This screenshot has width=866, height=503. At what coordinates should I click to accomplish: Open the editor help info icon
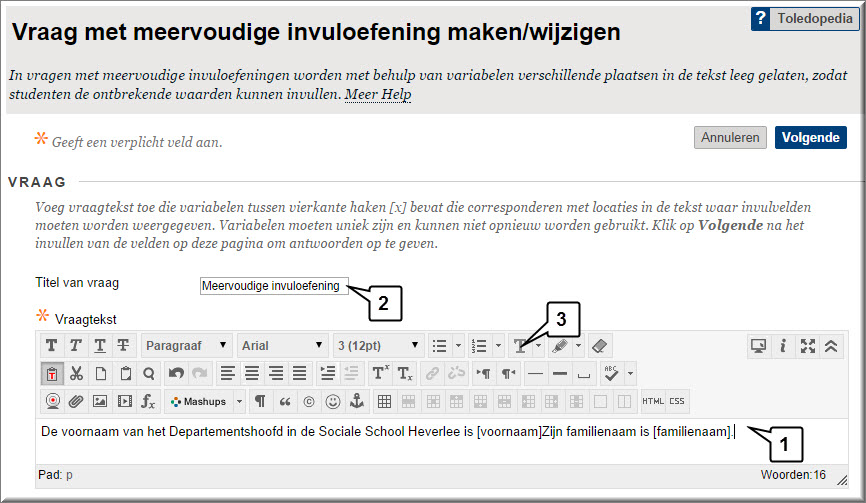(x=783, y=346)
